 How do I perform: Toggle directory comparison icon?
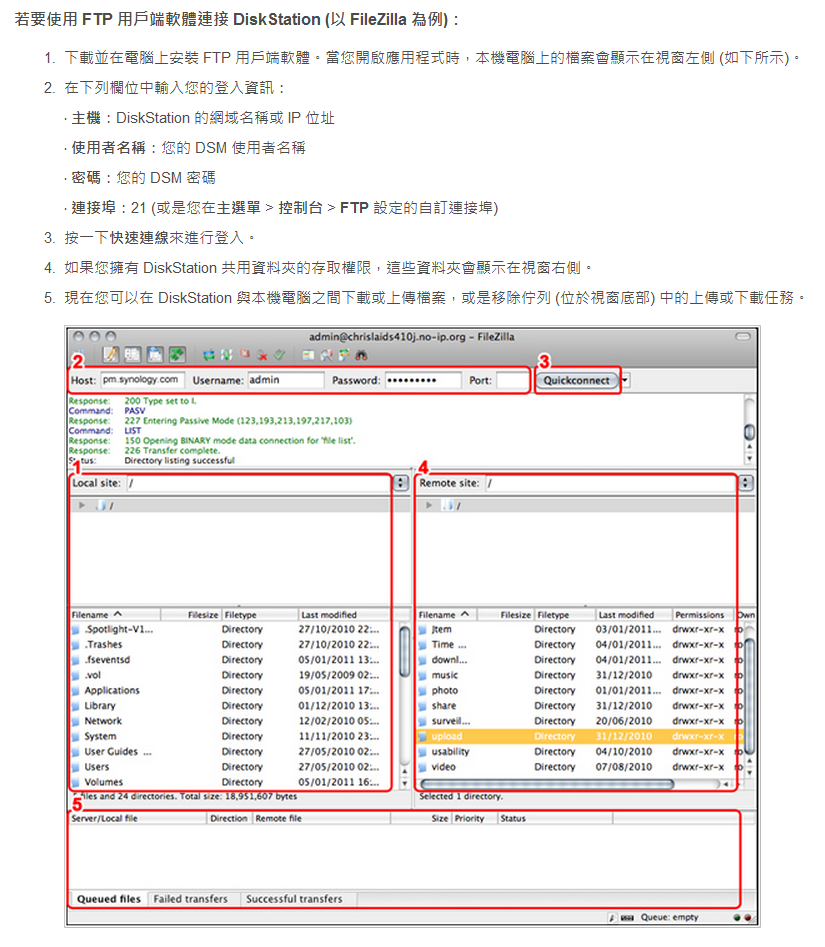click(327, 355)
